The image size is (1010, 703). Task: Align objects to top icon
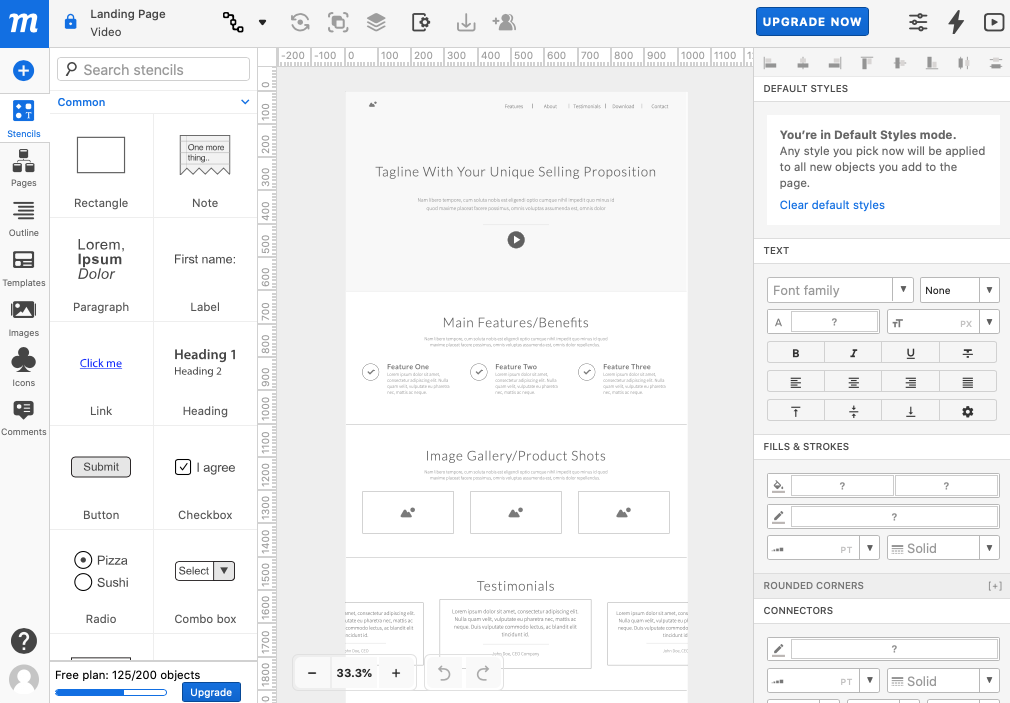[x=866, y=63]
